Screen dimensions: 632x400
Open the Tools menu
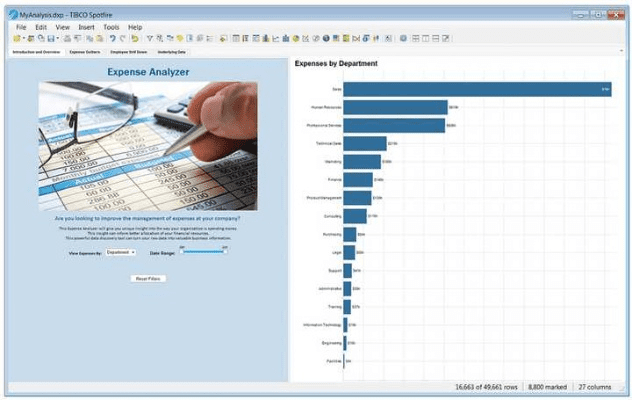tap(111, 27)
